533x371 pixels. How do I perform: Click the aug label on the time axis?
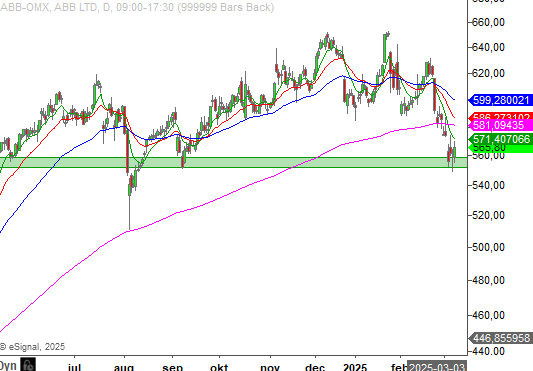point(124,367)
